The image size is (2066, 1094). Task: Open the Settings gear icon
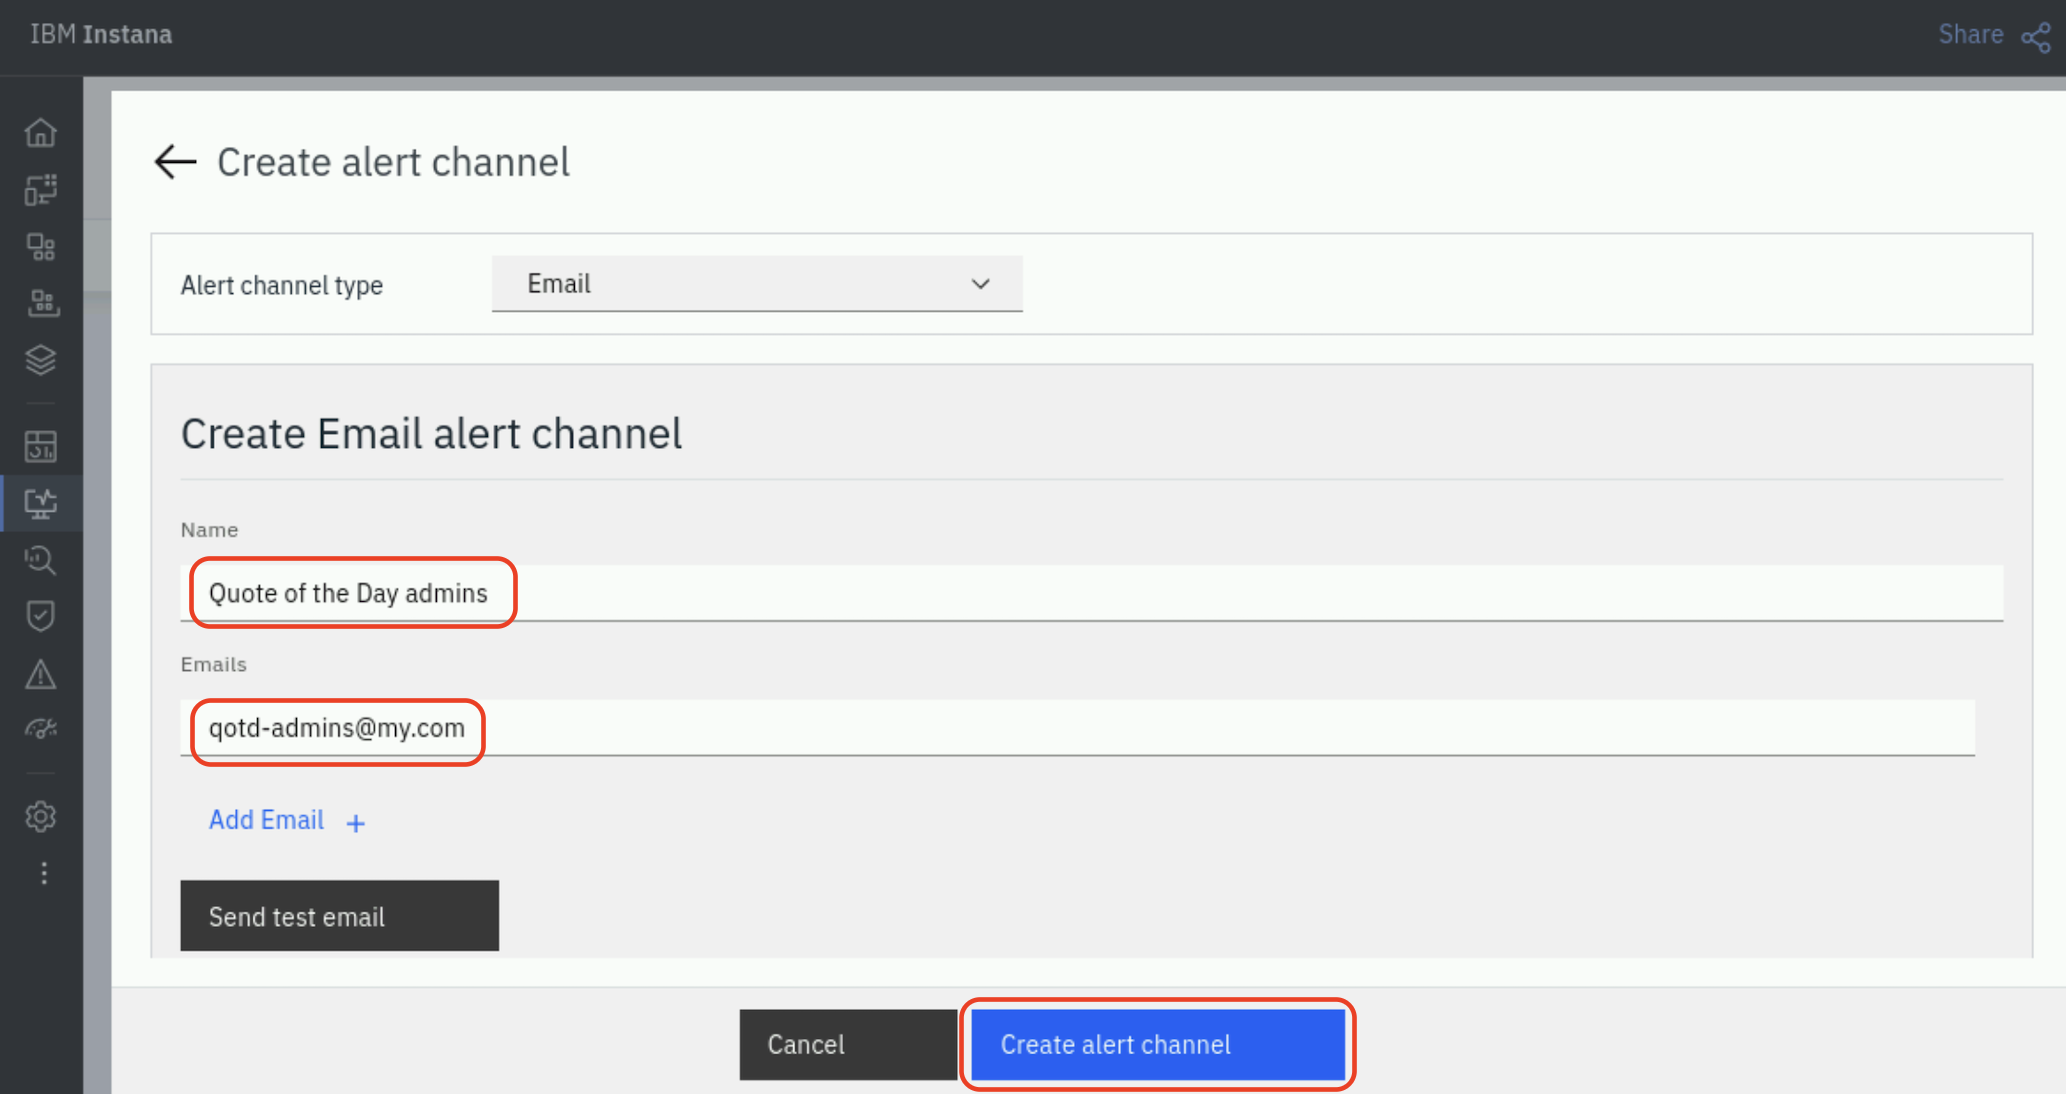pos(41,817)
